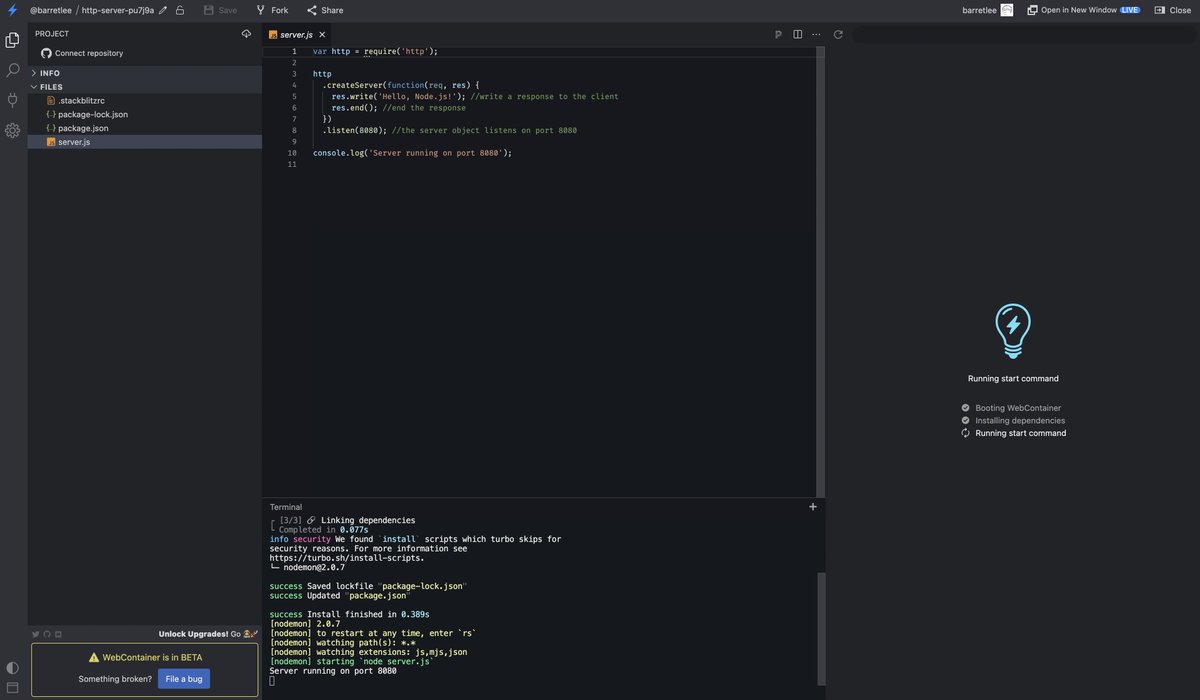Click the Terminal panel header label
This screenshot has width=1200, height=700.
coord(286,507)
